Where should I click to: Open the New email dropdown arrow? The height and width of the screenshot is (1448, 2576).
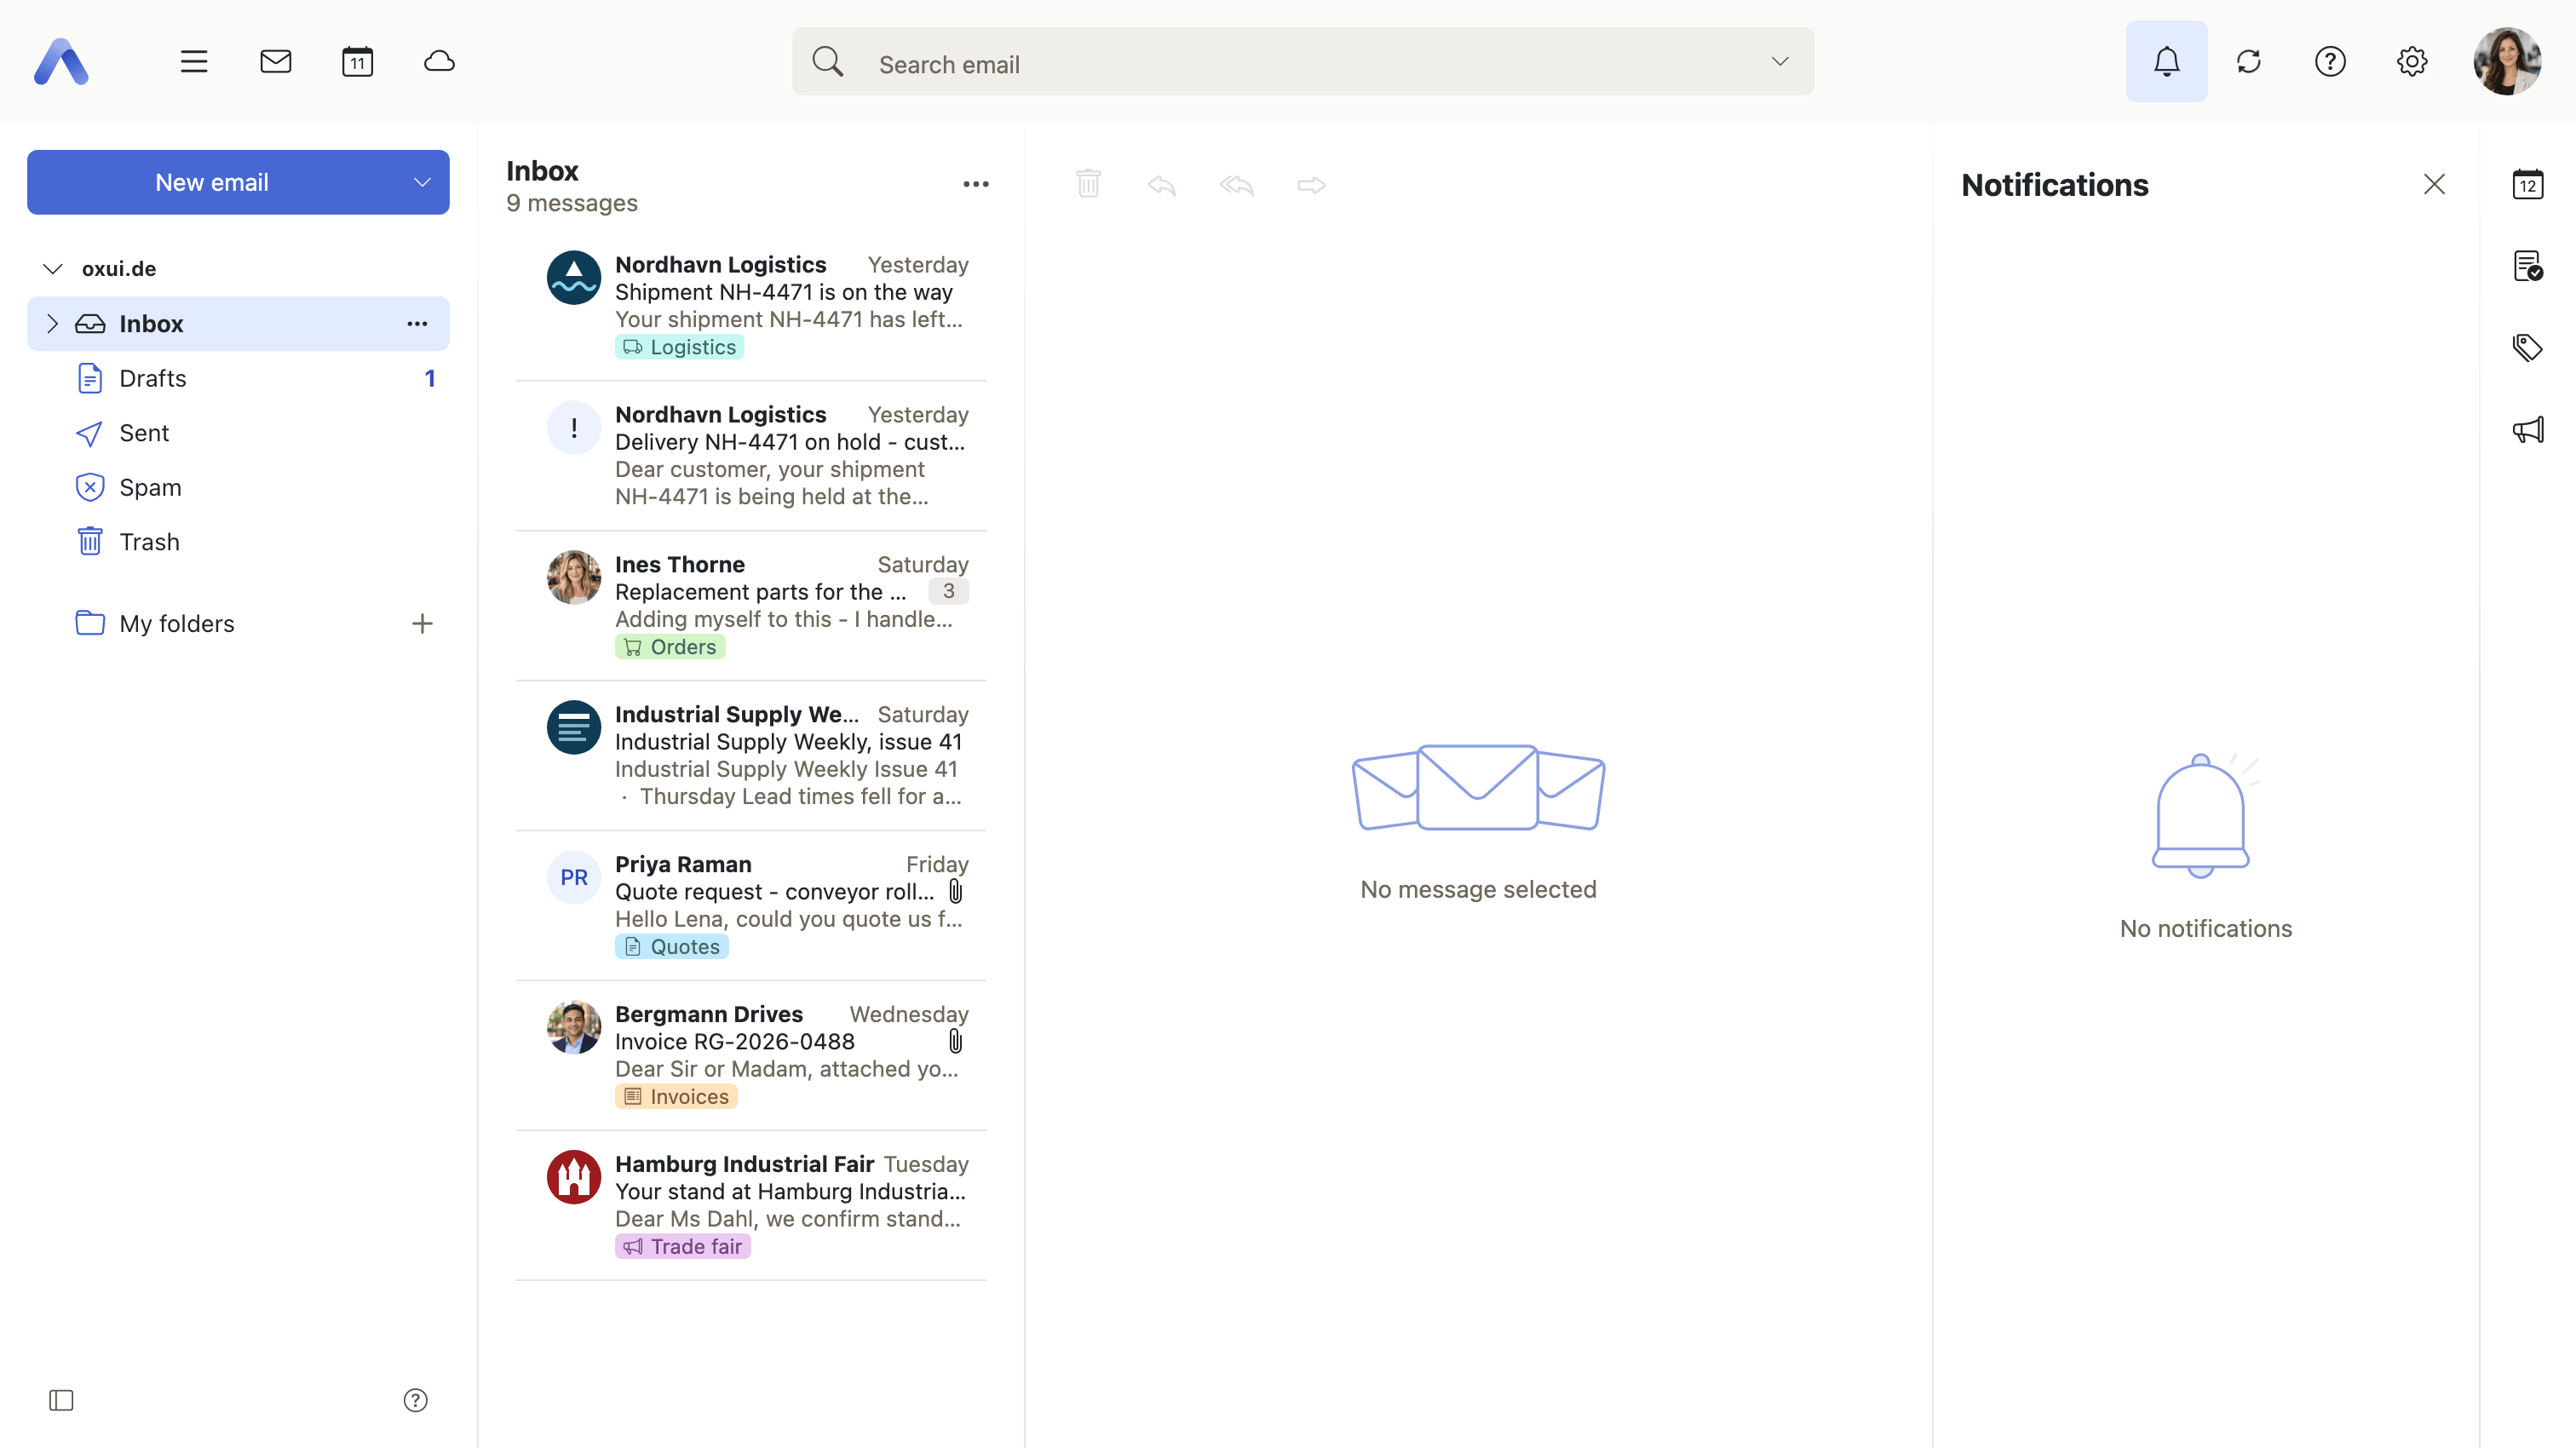[x=422, y=182]
